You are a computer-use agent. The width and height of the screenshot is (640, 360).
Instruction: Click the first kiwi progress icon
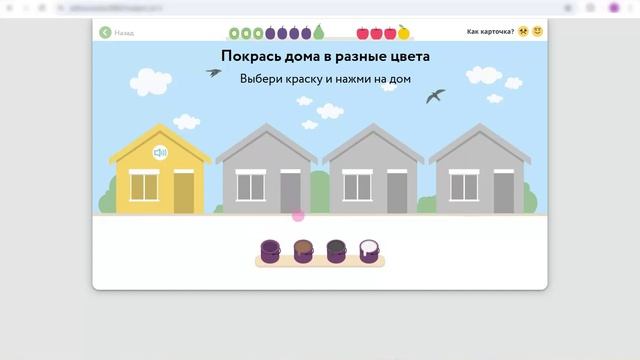click(x=234, y=33)
